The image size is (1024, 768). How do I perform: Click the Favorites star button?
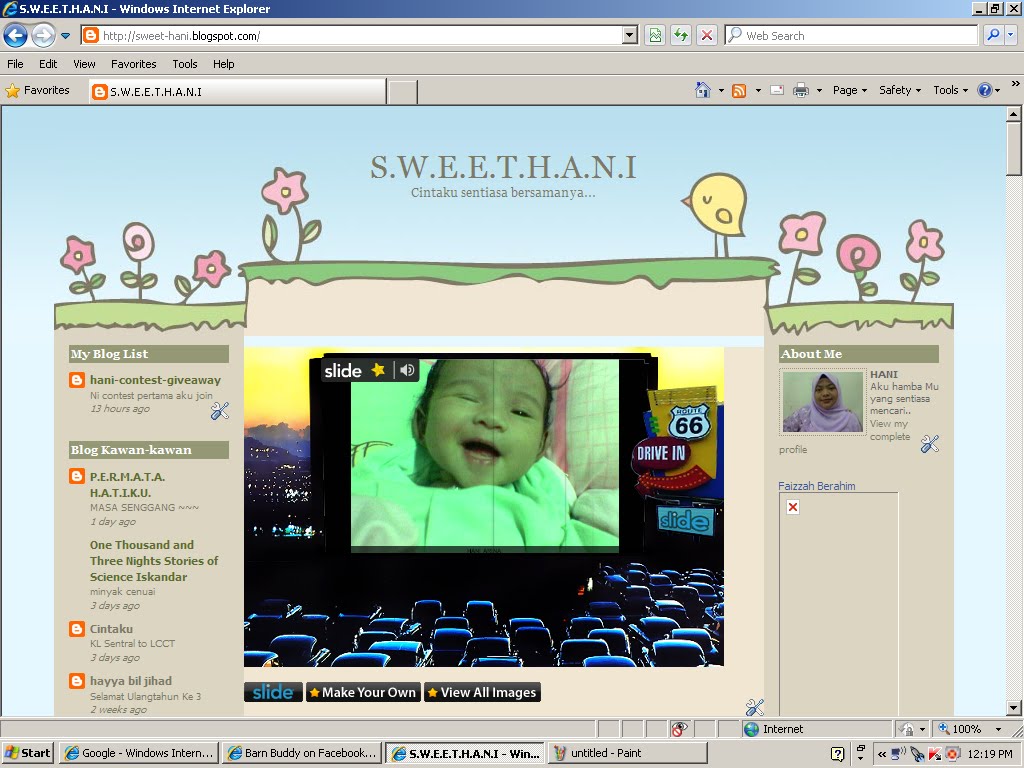(37, 91)
